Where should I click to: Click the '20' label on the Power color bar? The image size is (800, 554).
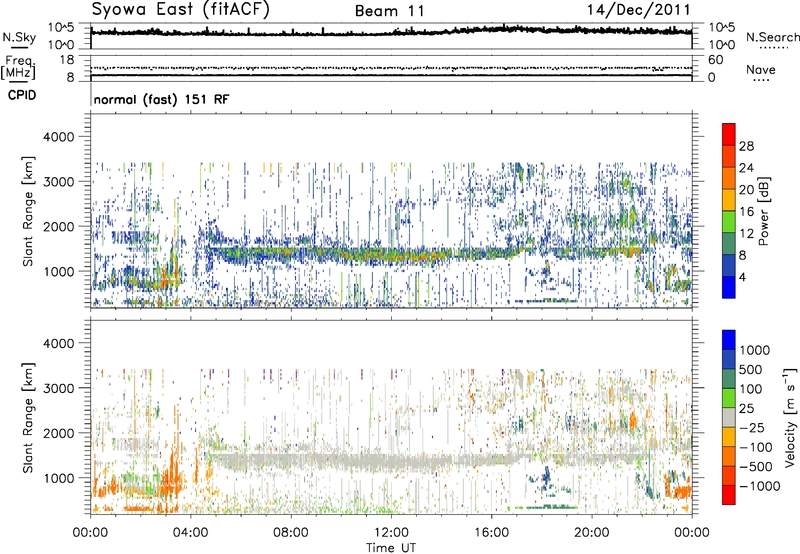point(746,190)
